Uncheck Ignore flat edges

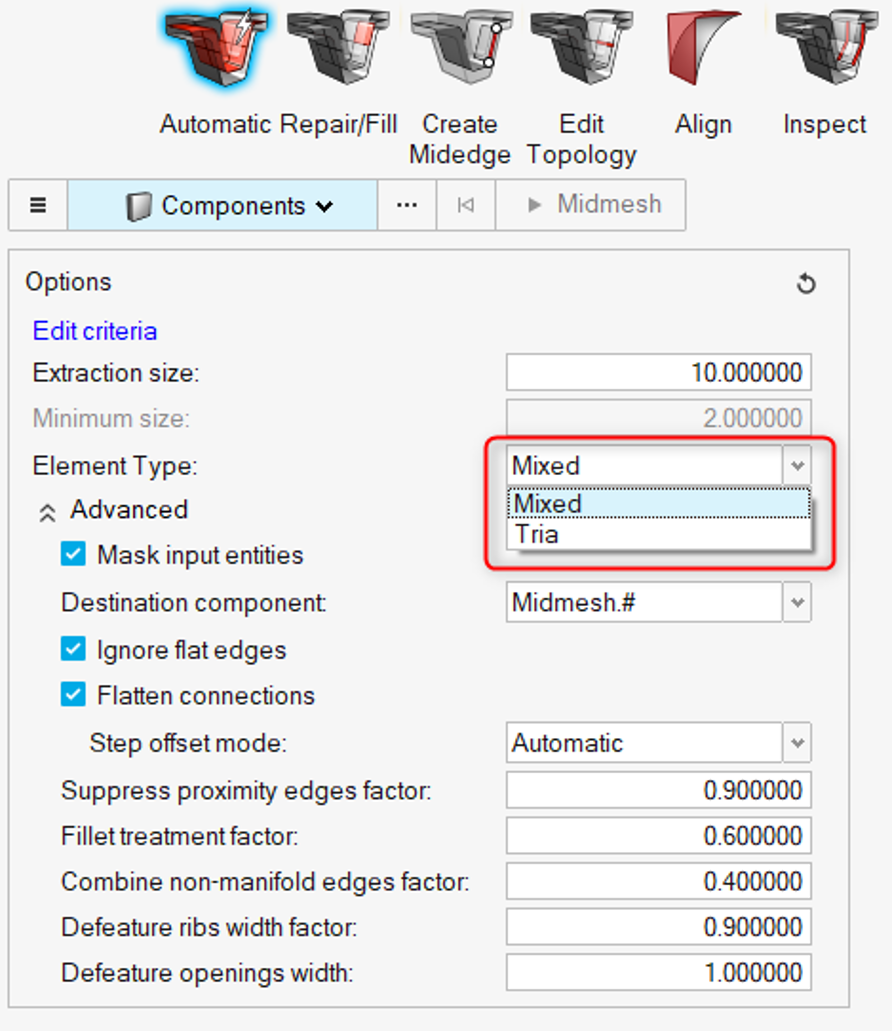pos(74,650)
